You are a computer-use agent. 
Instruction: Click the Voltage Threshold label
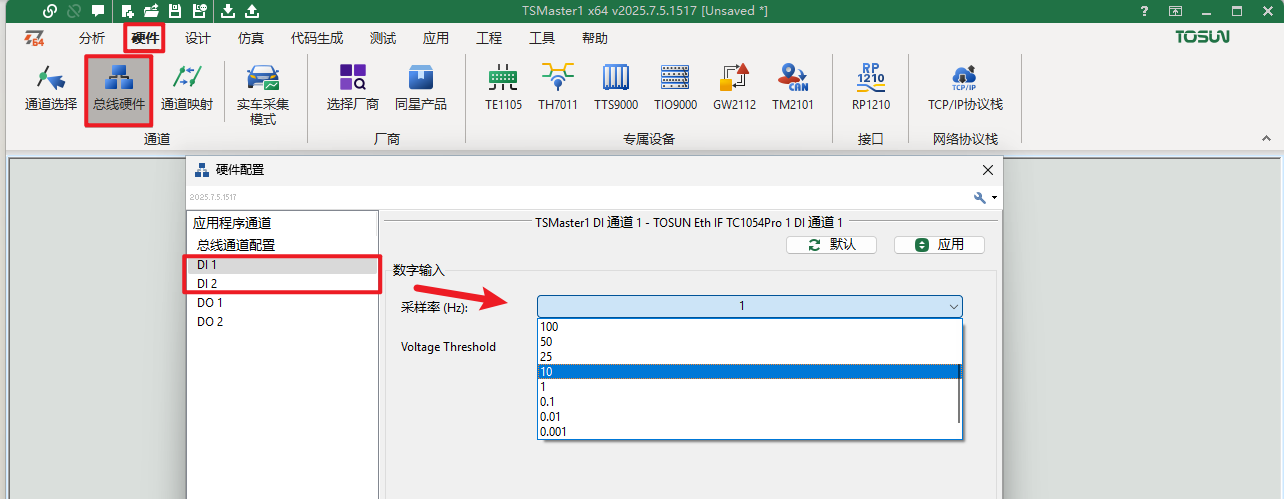coord(449,347)
